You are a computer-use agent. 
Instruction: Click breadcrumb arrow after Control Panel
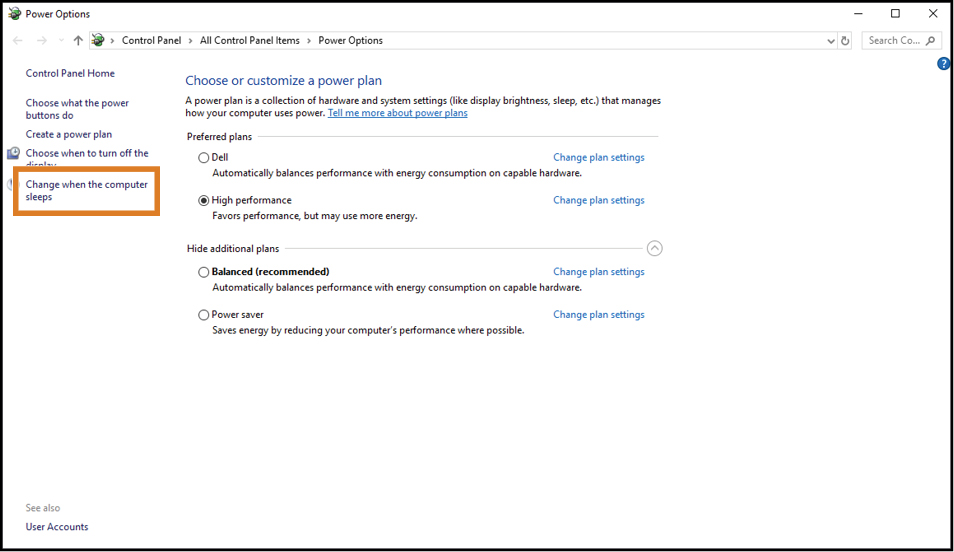190,41
